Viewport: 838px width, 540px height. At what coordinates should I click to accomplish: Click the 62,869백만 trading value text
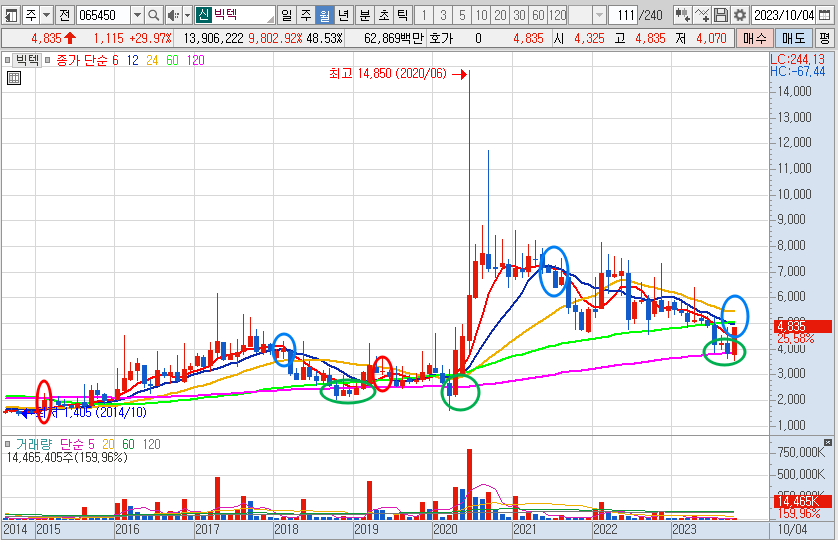click(394, 38)
